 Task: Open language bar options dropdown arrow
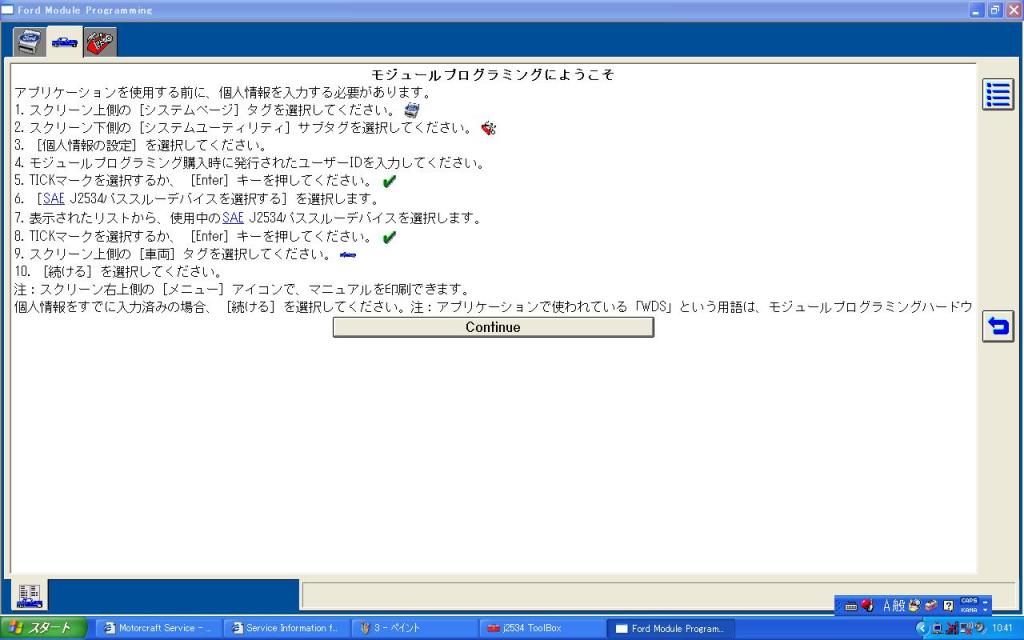985,610
